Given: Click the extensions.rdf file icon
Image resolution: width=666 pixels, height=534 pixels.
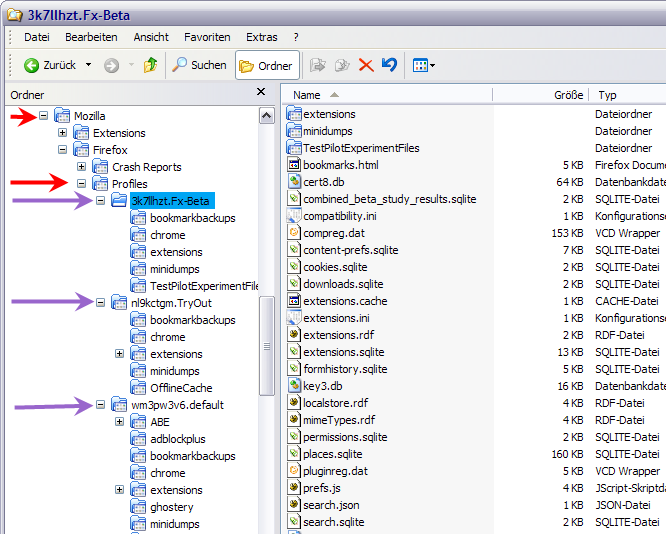Looking at the screenshot, I should tap(294, 335).
